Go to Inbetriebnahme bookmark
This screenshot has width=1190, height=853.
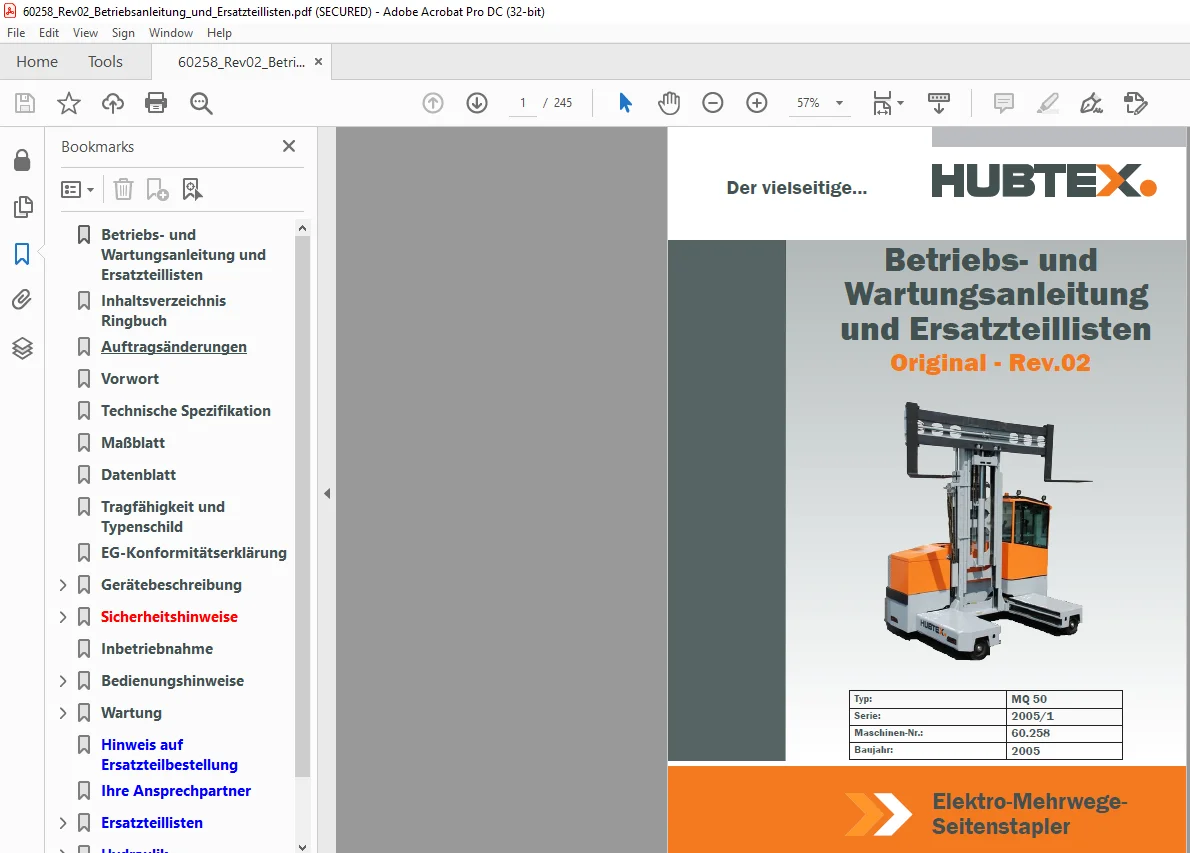tap(157, 649)
